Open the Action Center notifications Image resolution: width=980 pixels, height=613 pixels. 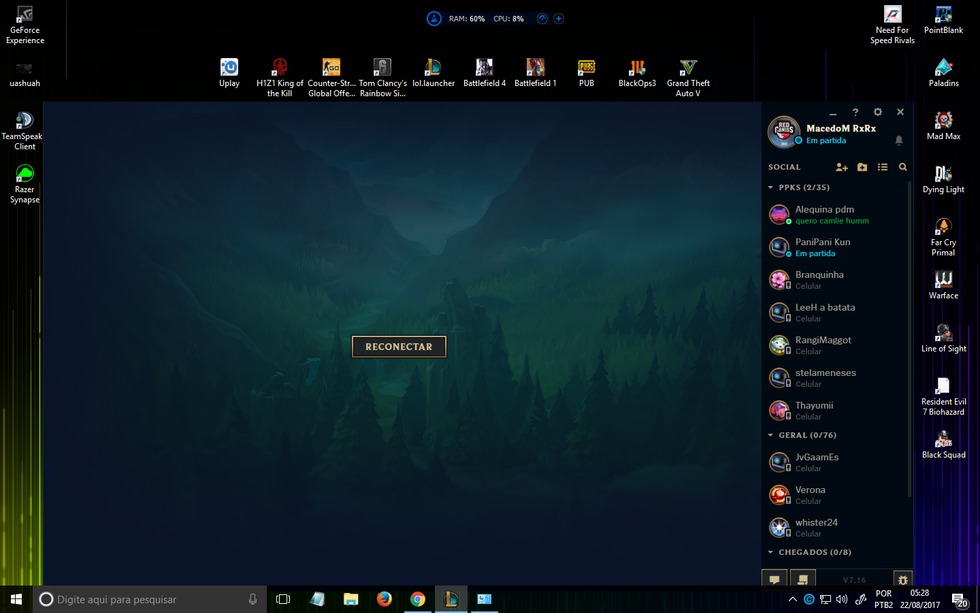961,601
